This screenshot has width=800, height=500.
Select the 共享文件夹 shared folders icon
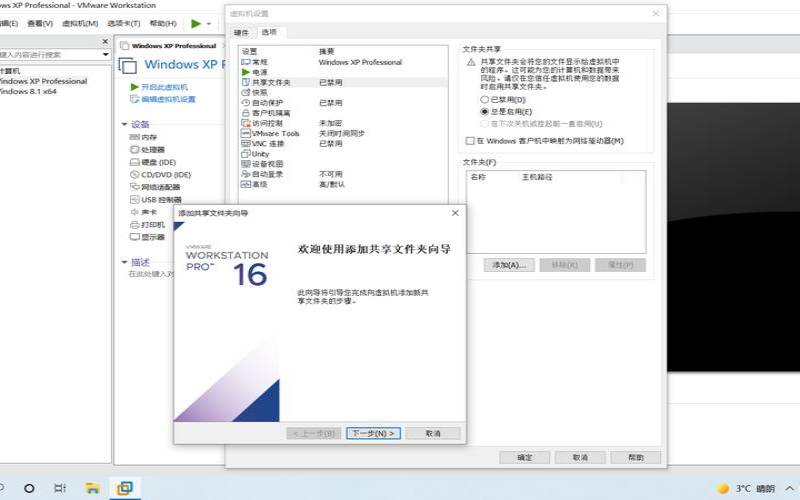[245, 82]
